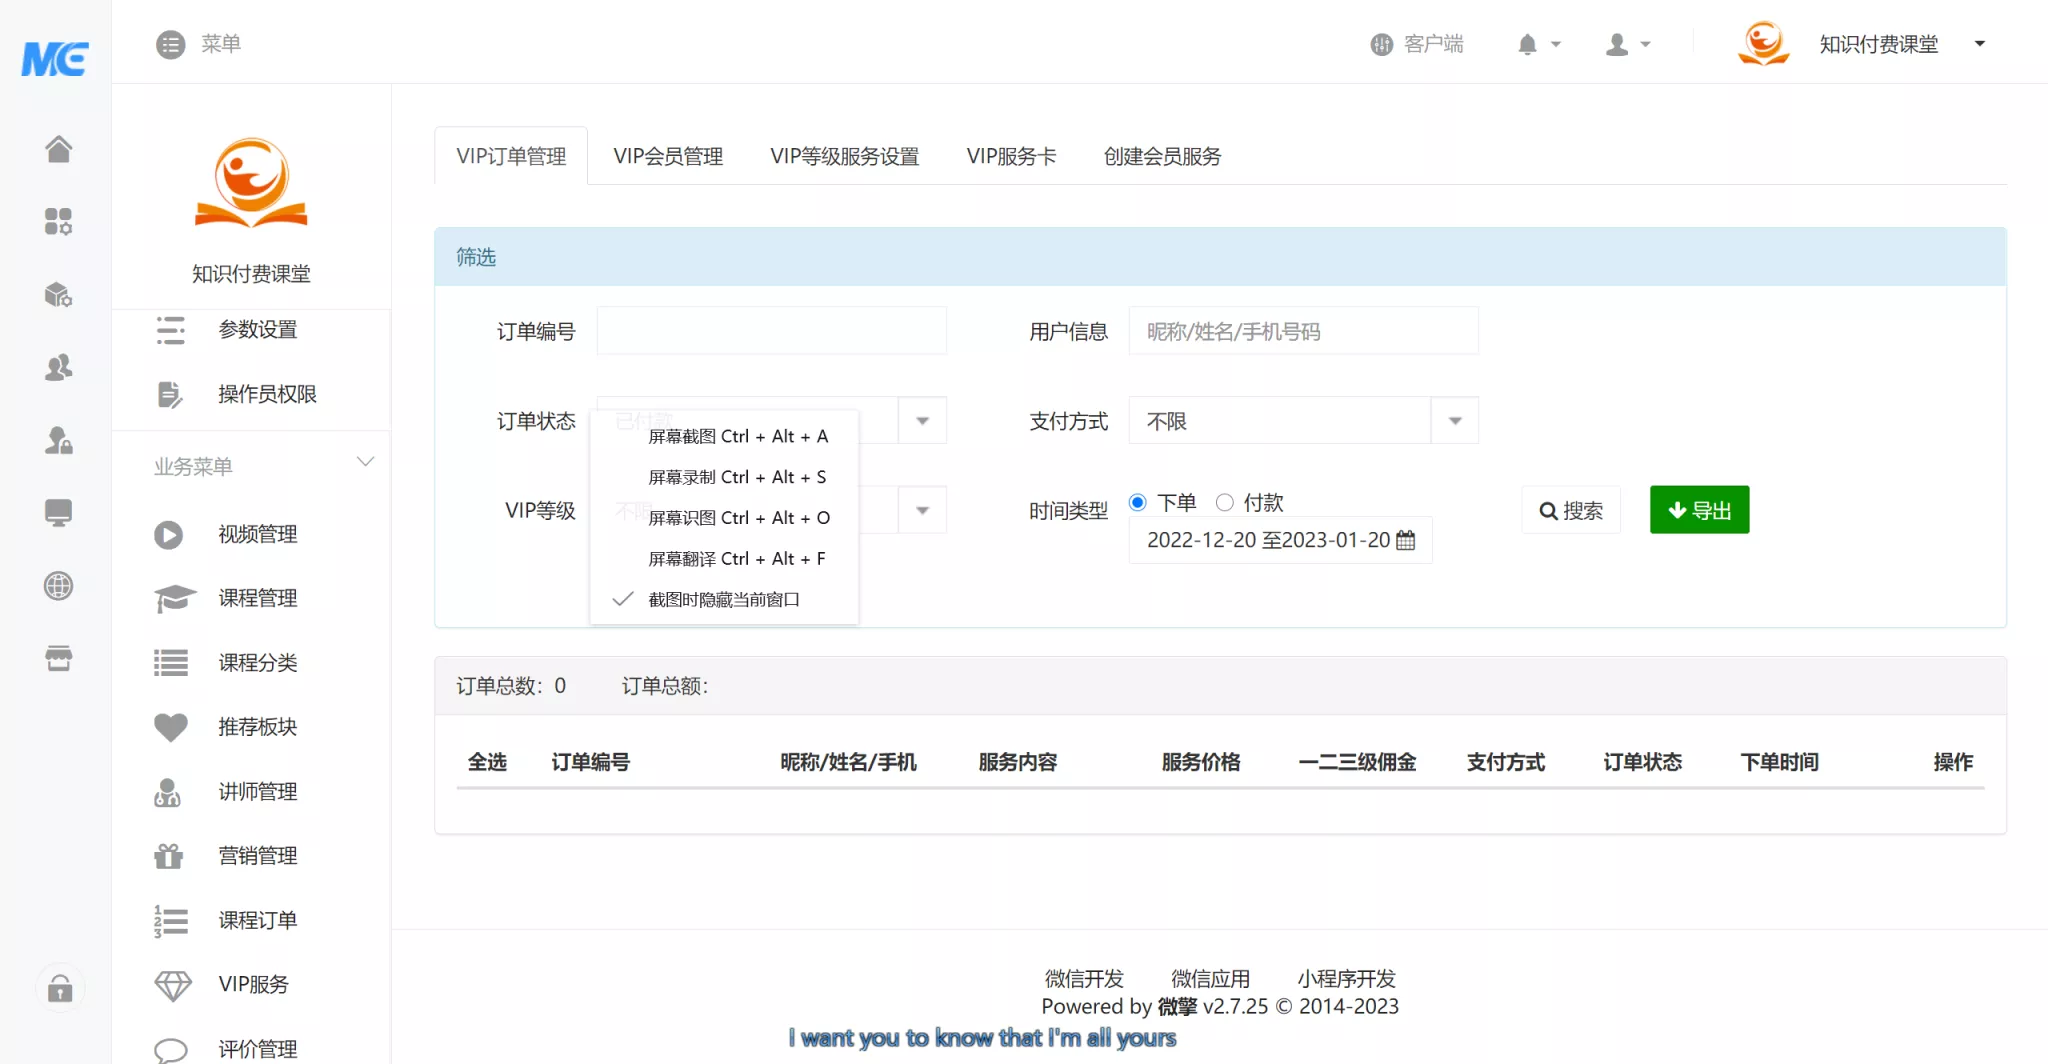Click the globe icon in left rail
2048x1064 pixels.
58,586
